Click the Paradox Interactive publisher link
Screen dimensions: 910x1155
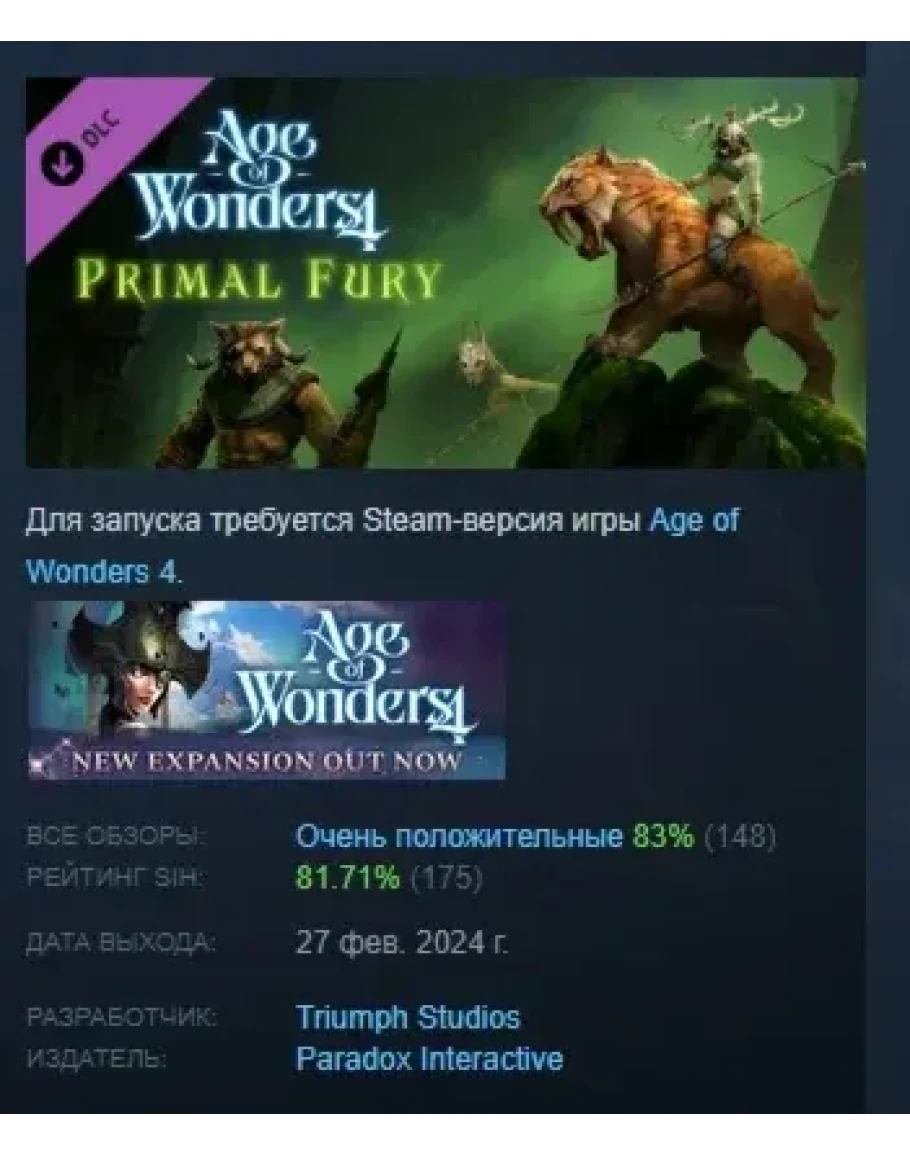click(429, 1059)
